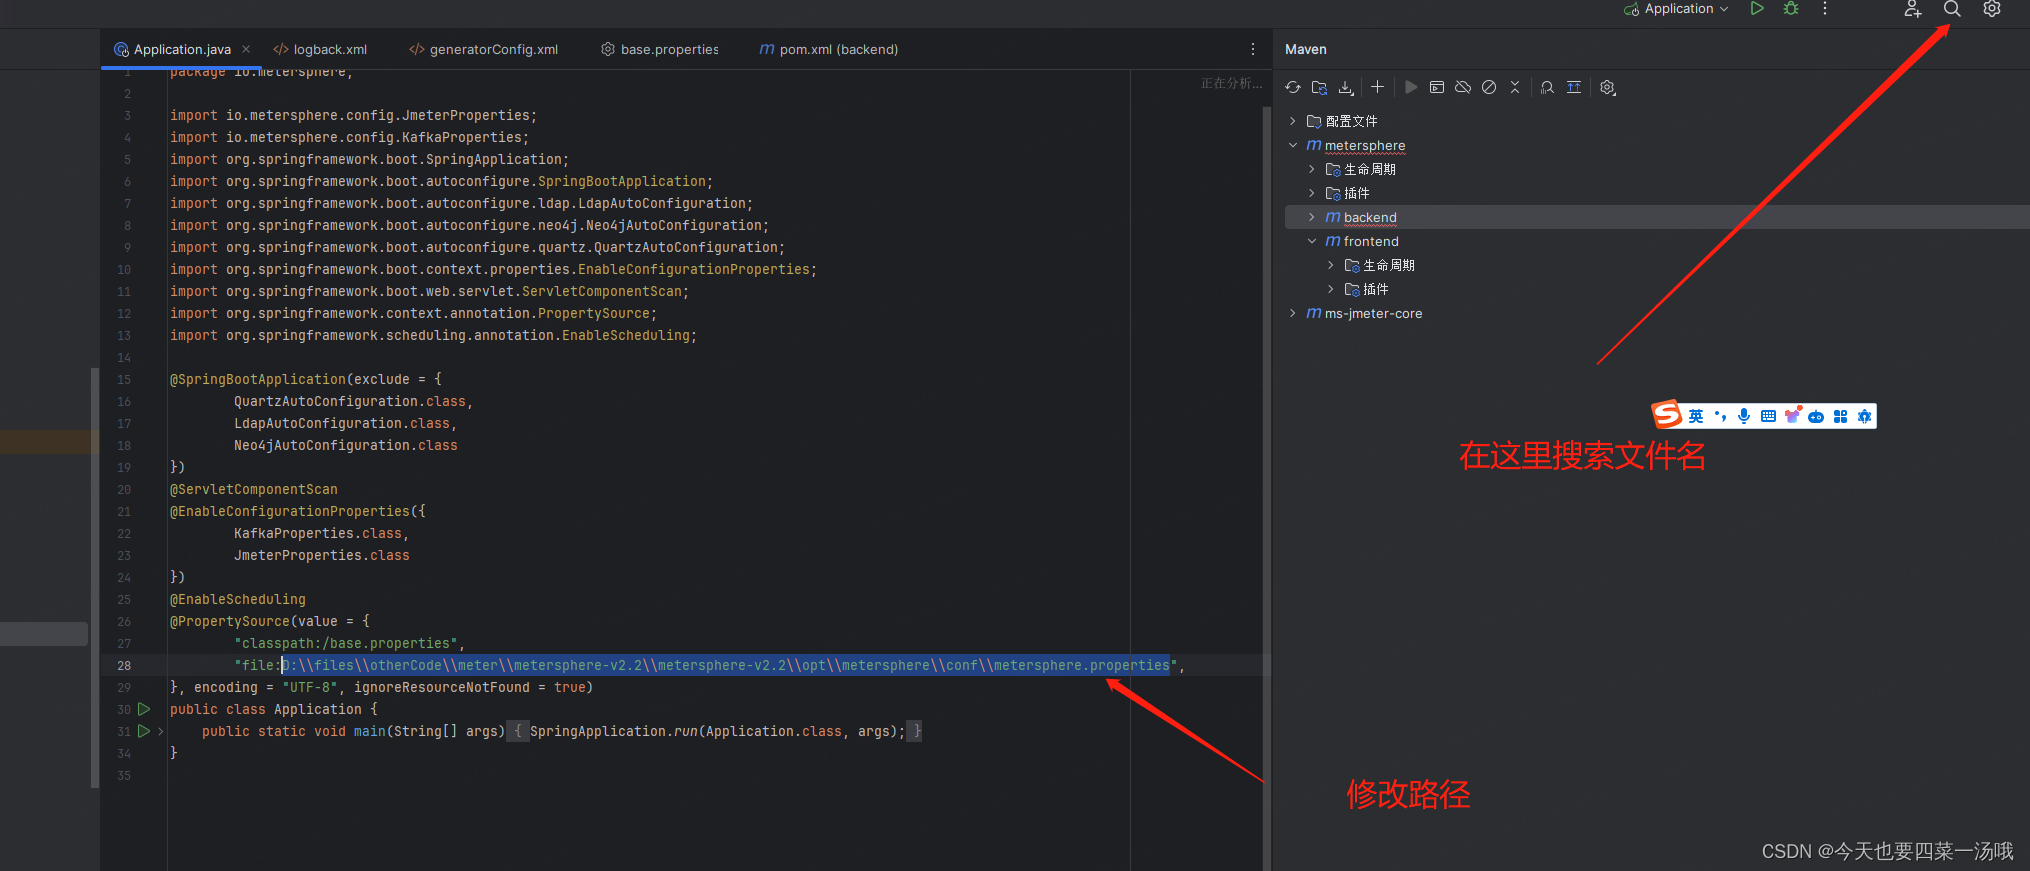The height and width of the screenshot is (871, 2030).
Task: Expand 生命周期 under frontend
Action: pos(1331,265)
